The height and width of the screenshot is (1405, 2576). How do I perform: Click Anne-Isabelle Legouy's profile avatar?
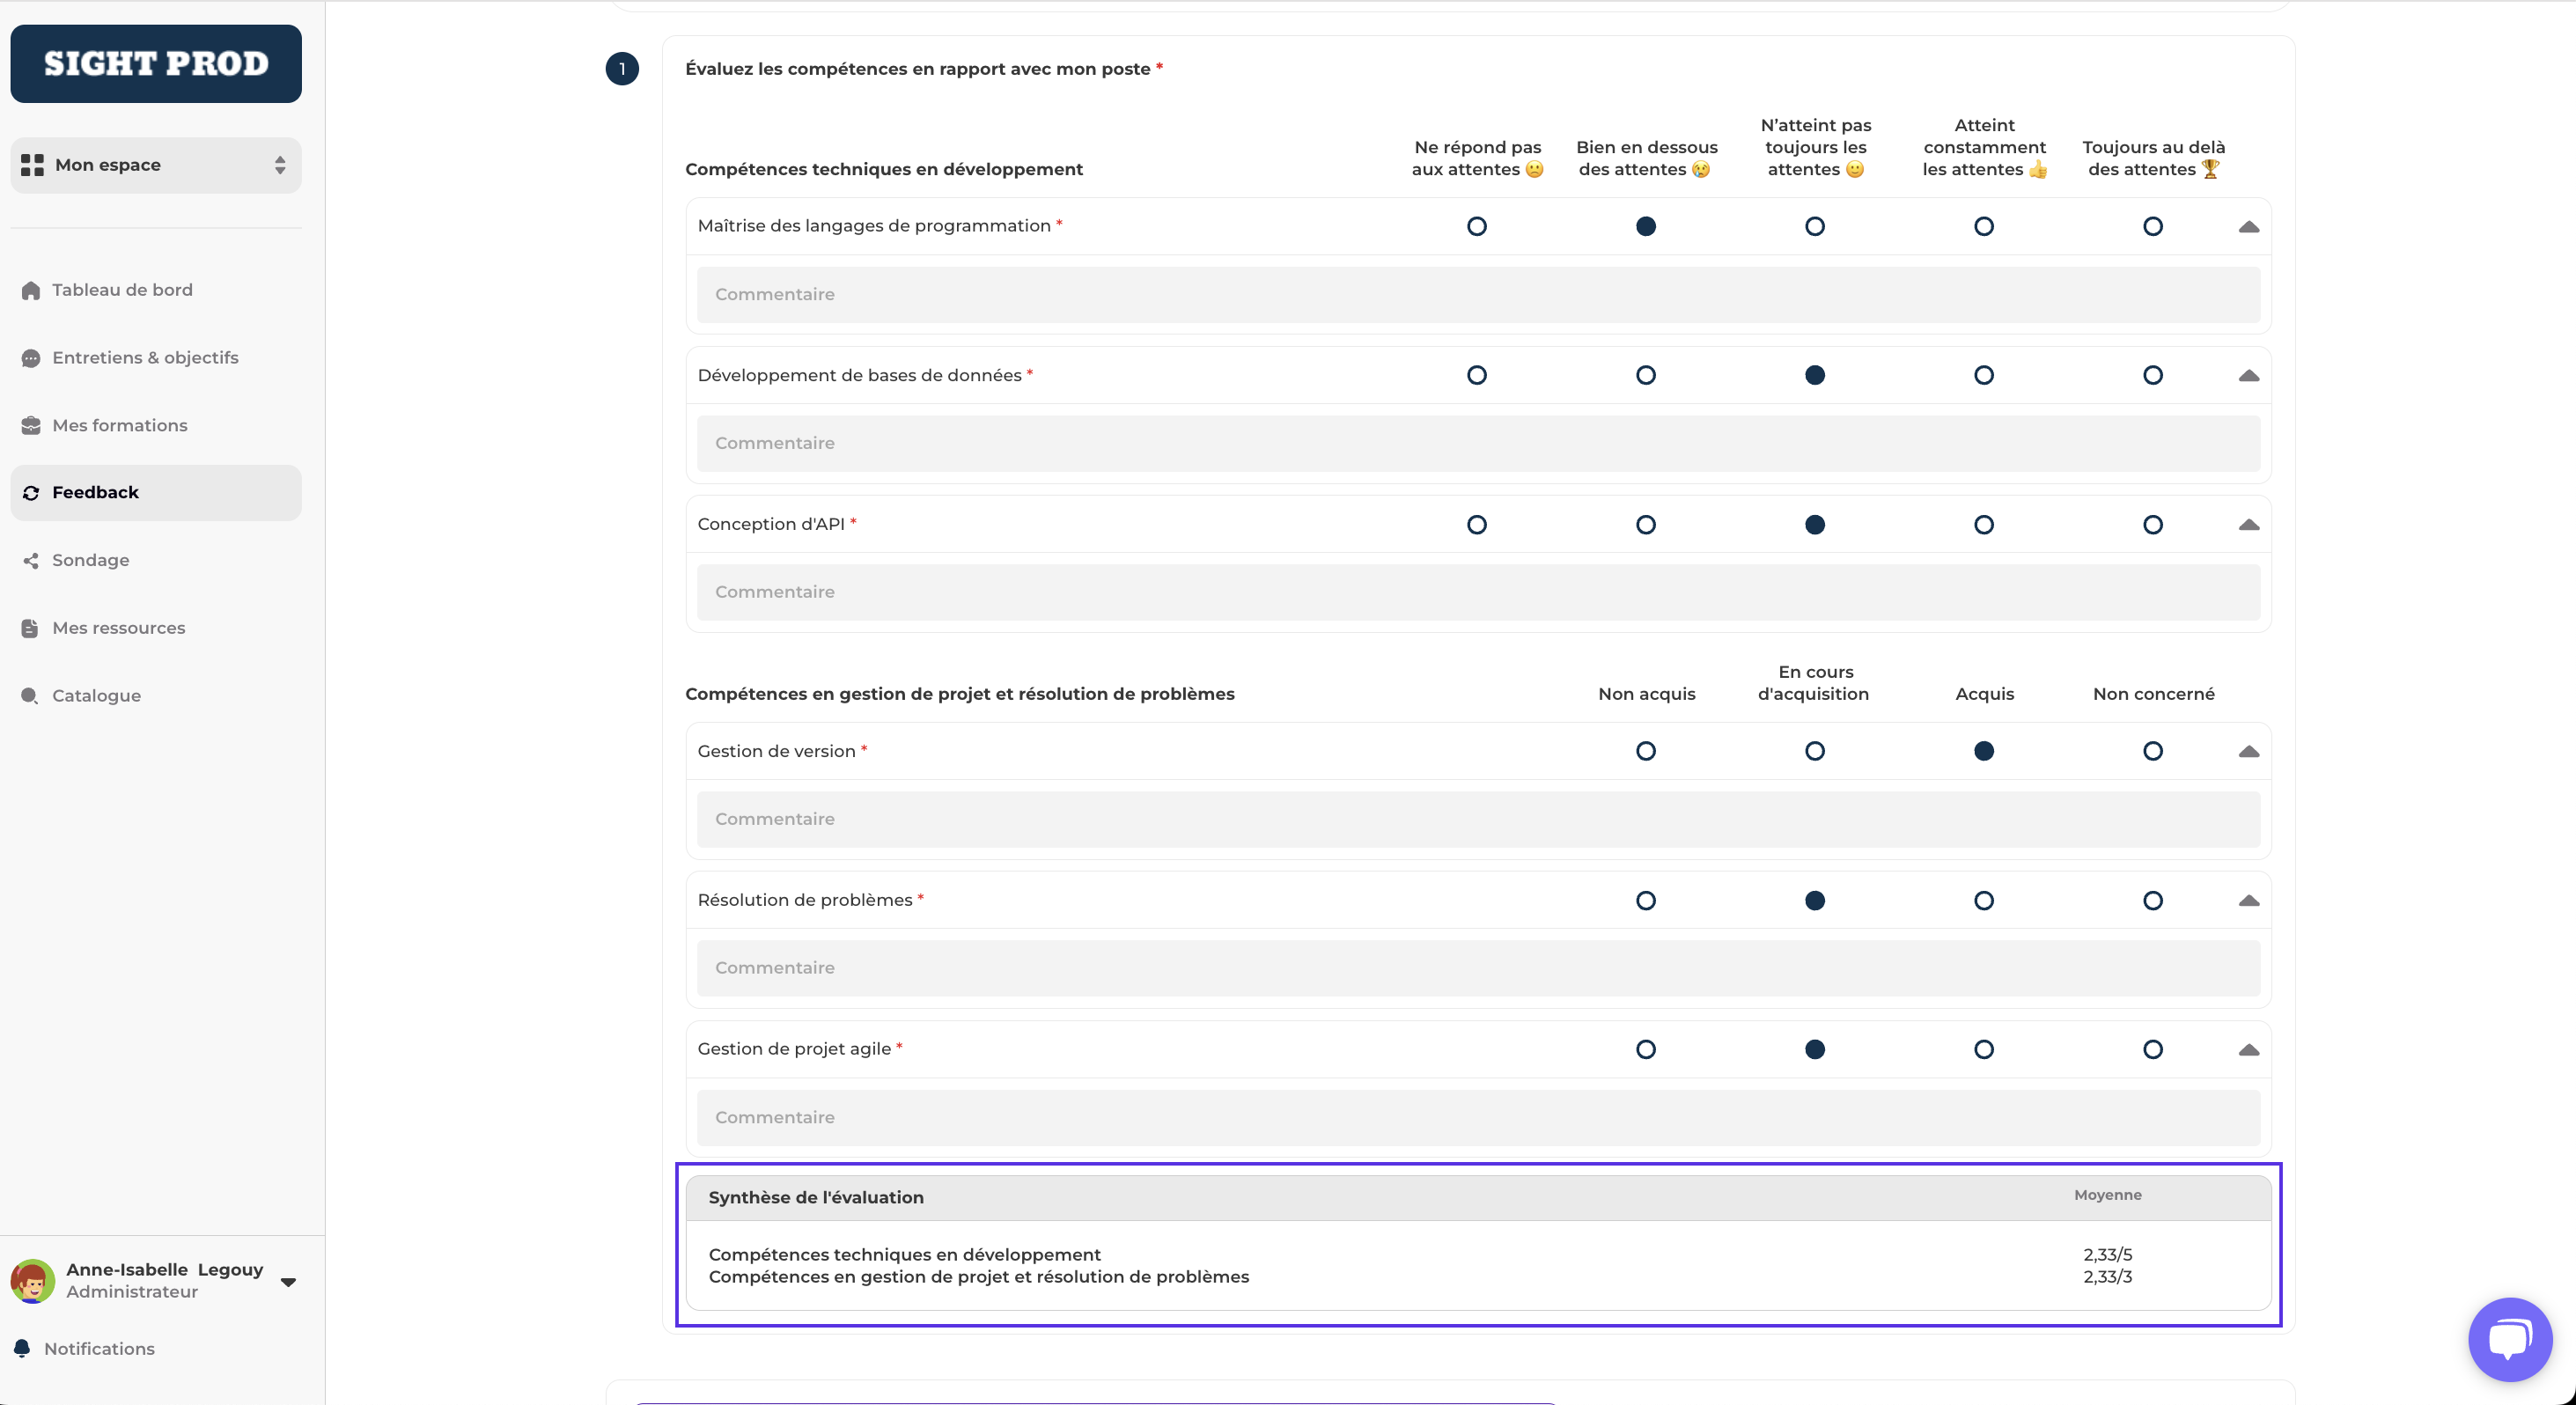33,1280
